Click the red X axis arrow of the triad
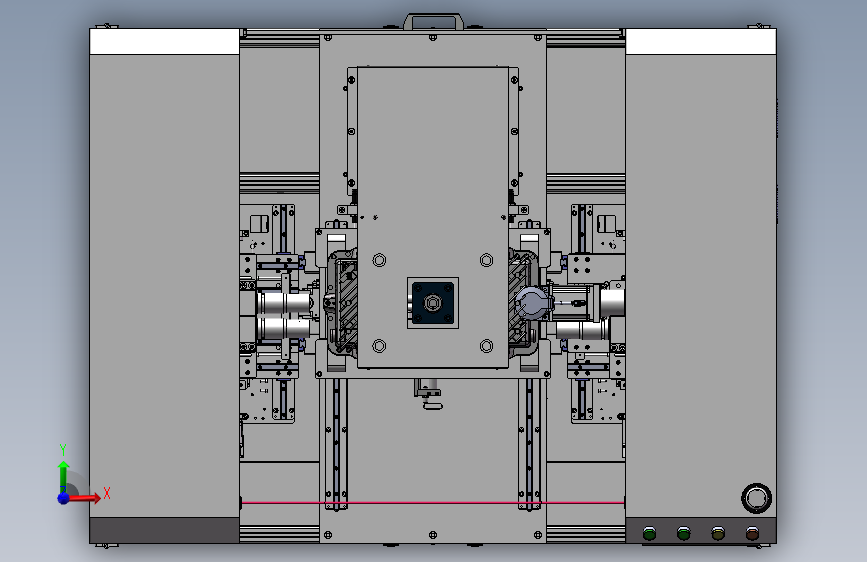Viewport: 867px width, 562px height. 84,498
